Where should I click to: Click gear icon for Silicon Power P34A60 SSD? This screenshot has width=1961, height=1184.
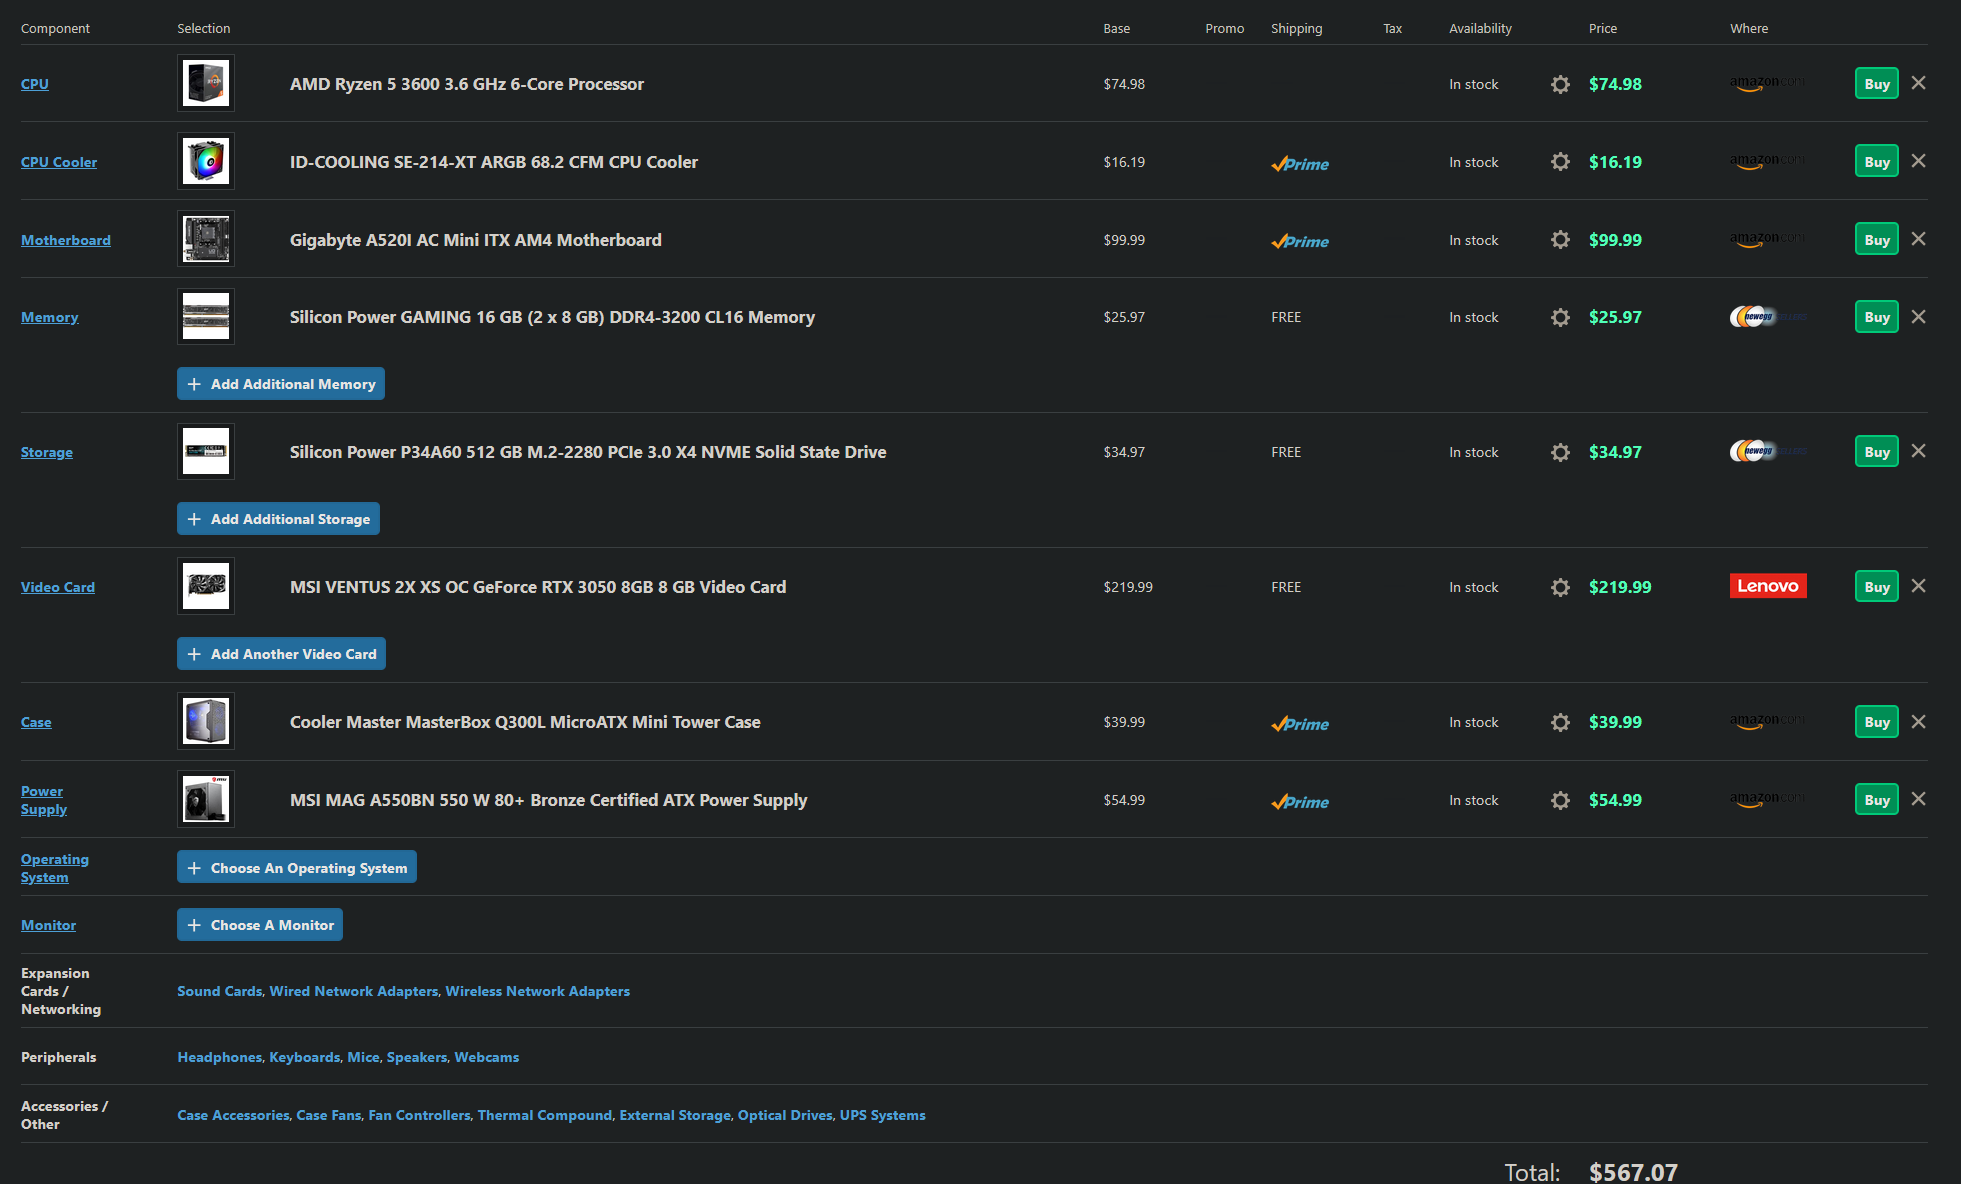pyautogui.click(x=1560, y=452)
